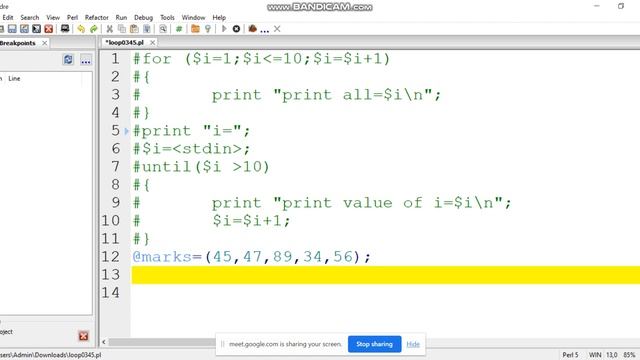This screenshot has width=640, height=360.
Task: Click the Find magnifier toolbar icon
Action: click(163, 29)
